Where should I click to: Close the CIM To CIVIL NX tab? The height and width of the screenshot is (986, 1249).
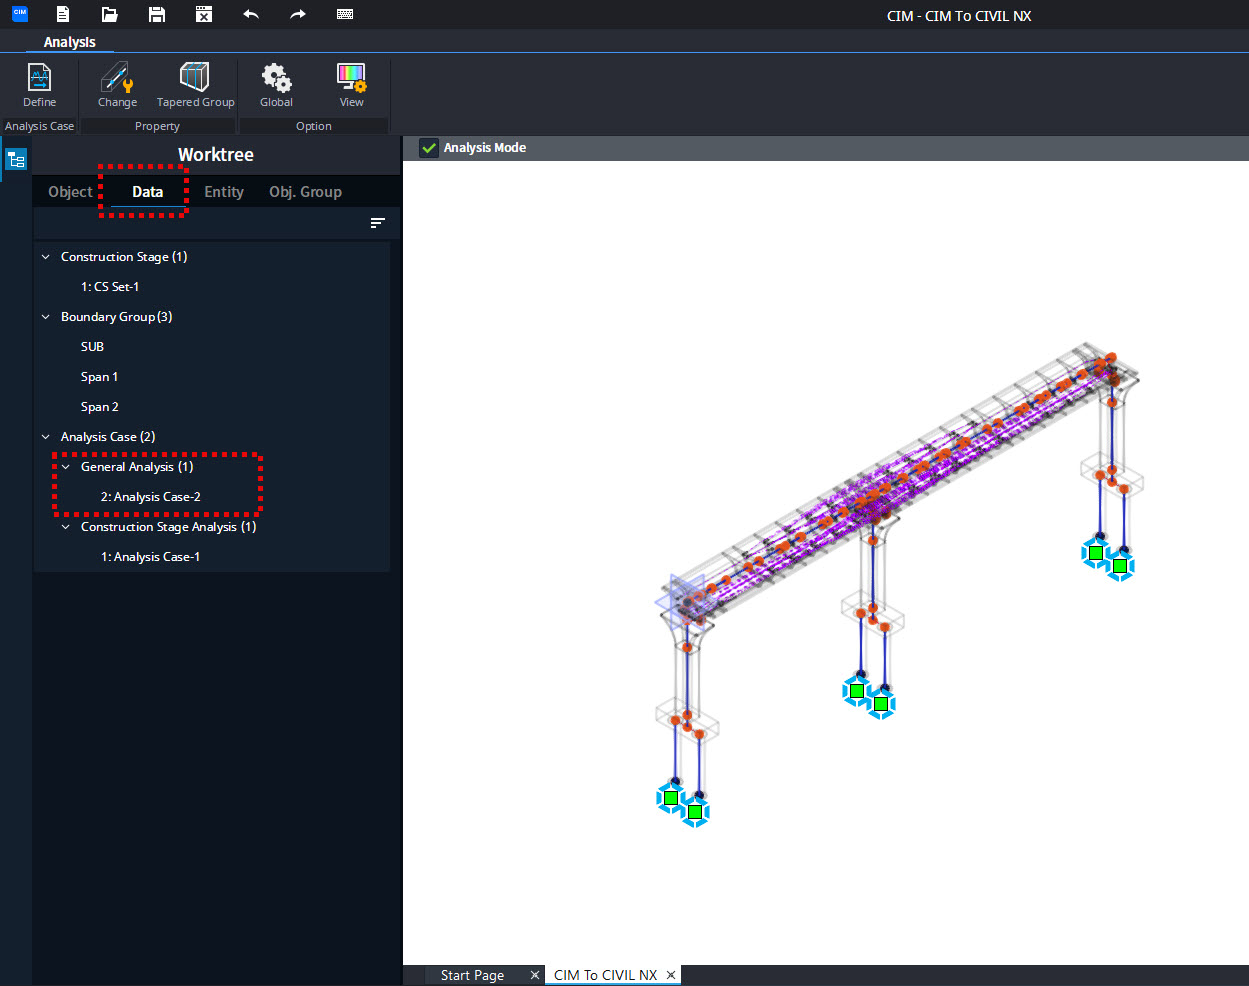671,975
